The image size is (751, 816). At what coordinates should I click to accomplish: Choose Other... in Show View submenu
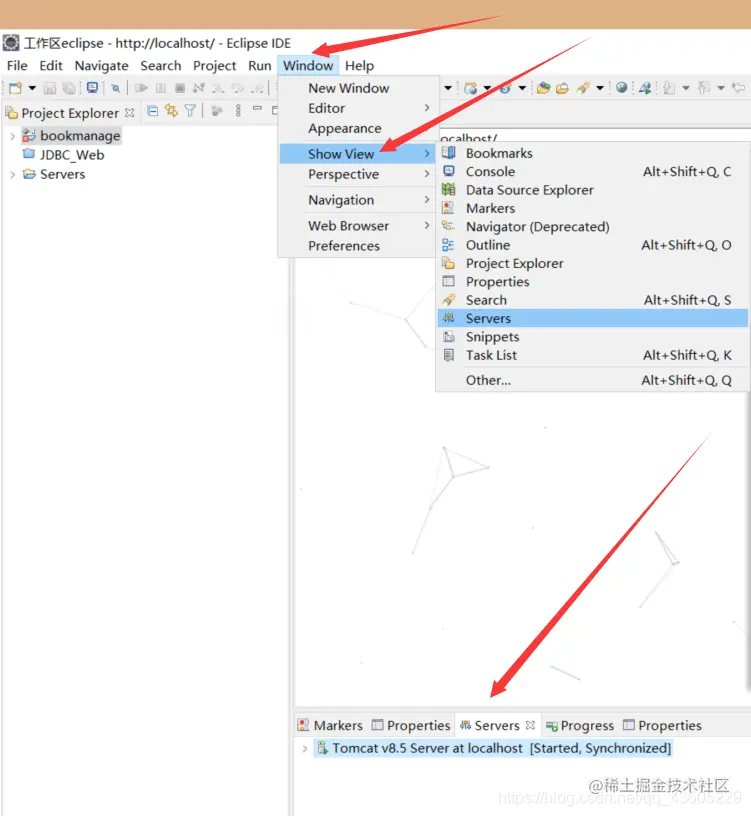point(593,380)
